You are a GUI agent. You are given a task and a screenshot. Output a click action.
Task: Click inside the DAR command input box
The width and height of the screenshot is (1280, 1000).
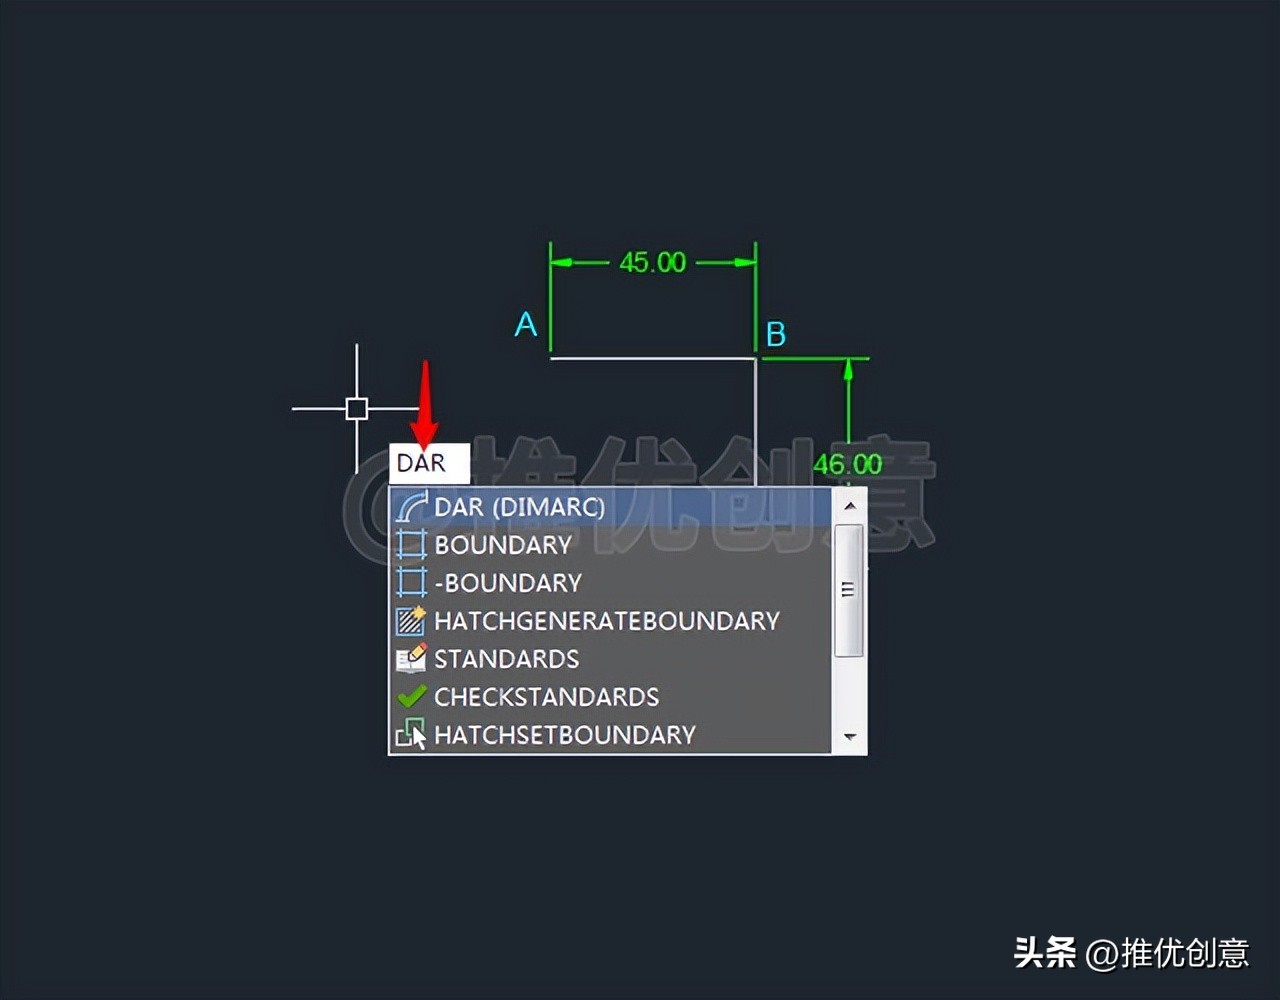tap(430, 462)
